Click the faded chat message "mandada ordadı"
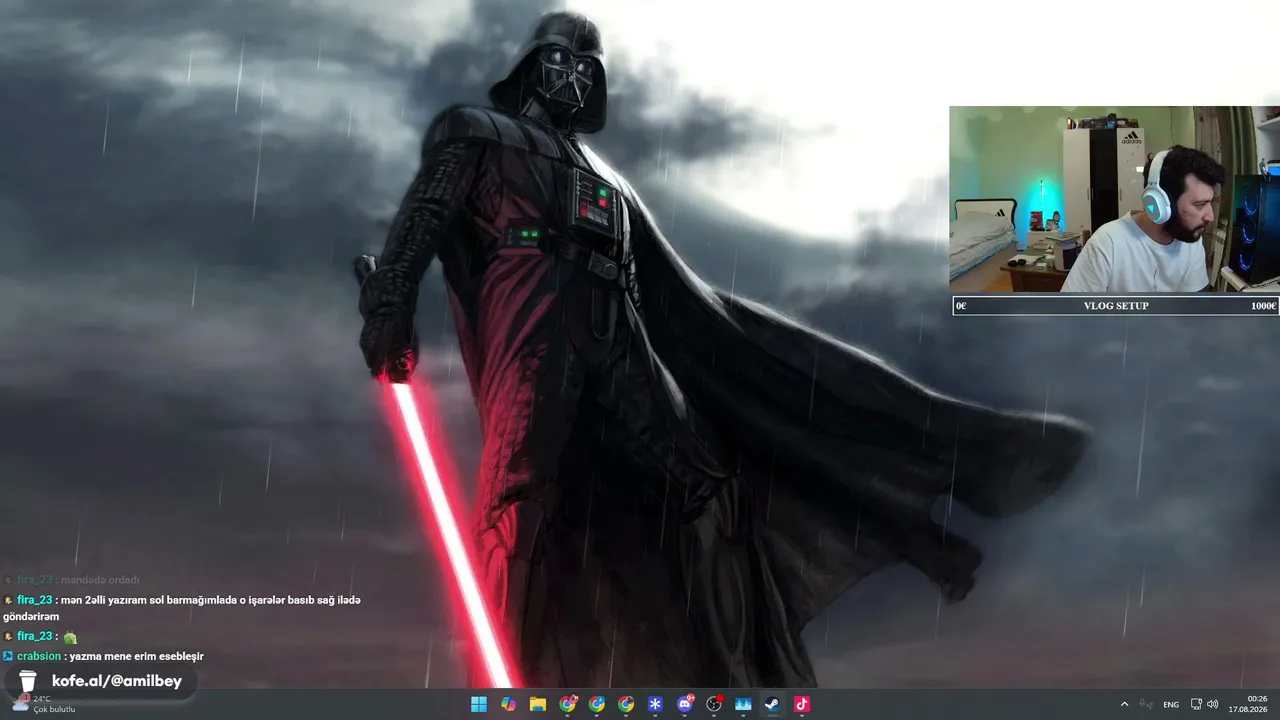The height and width of the screenshot is (720, 1280). pos(100,580)
